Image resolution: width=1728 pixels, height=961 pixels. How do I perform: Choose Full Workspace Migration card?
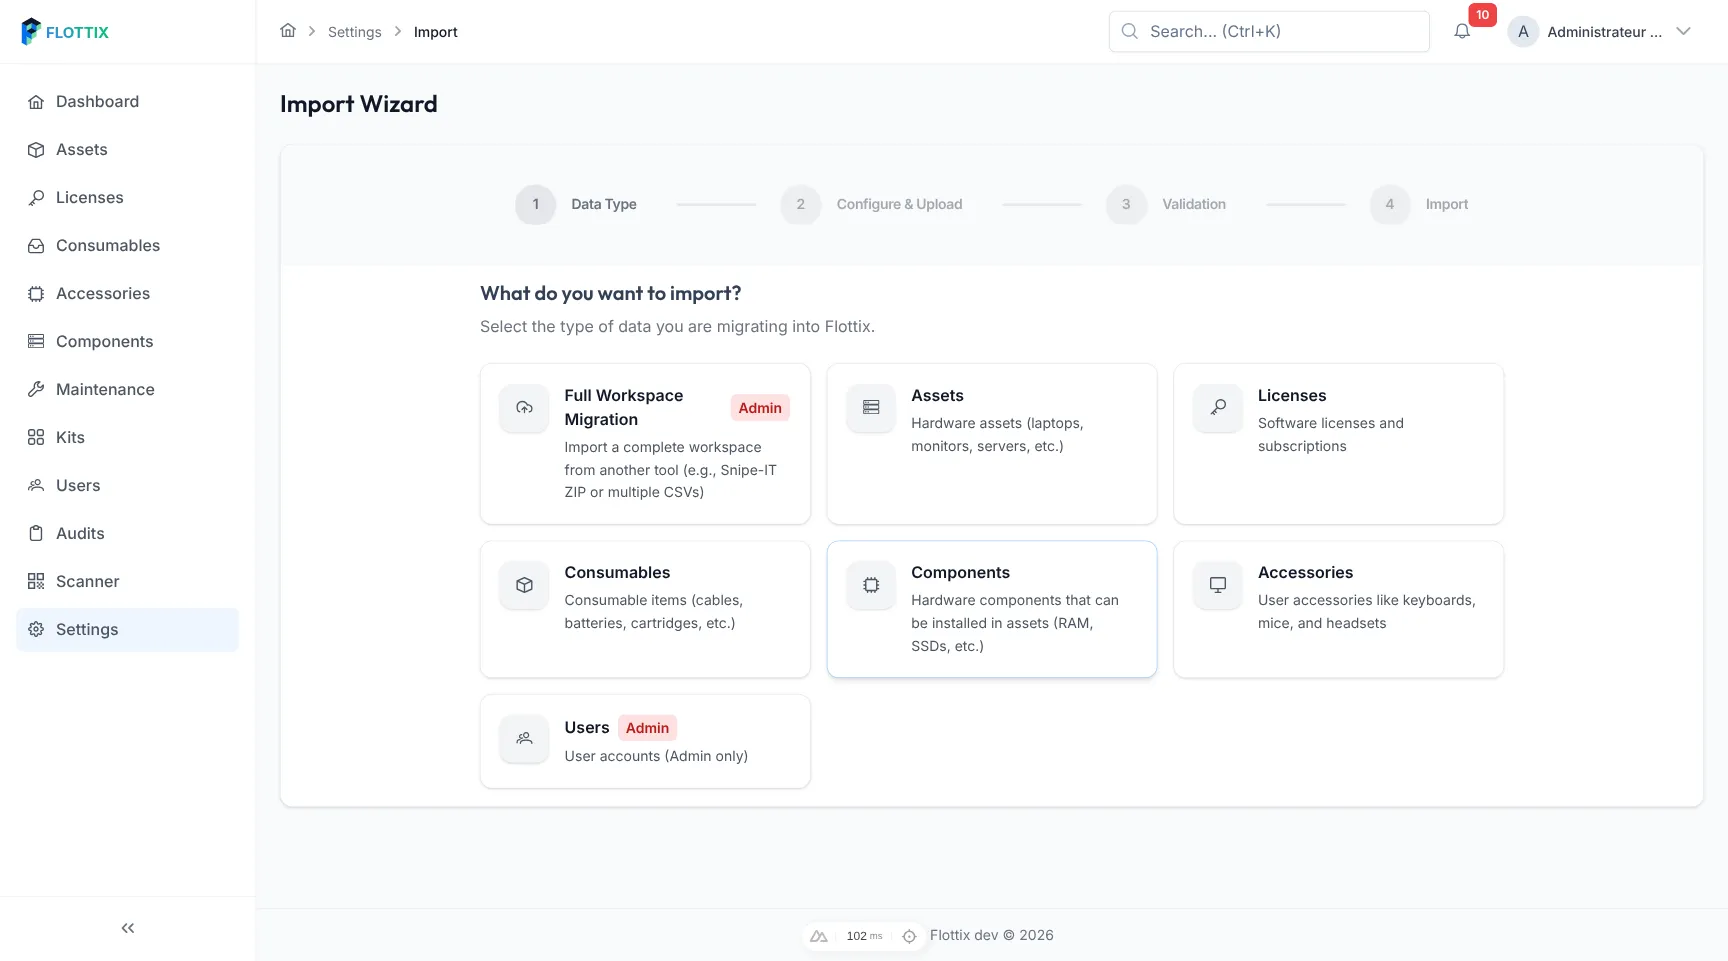pos(645,444)
